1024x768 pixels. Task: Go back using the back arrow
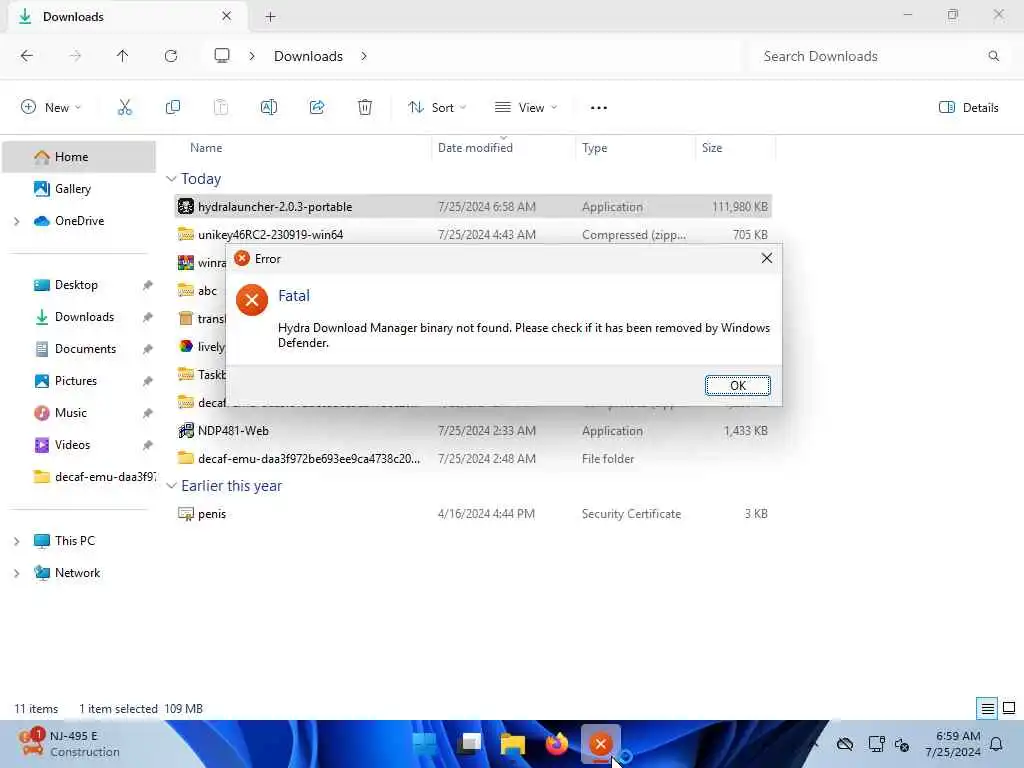[x=27, y=56]
